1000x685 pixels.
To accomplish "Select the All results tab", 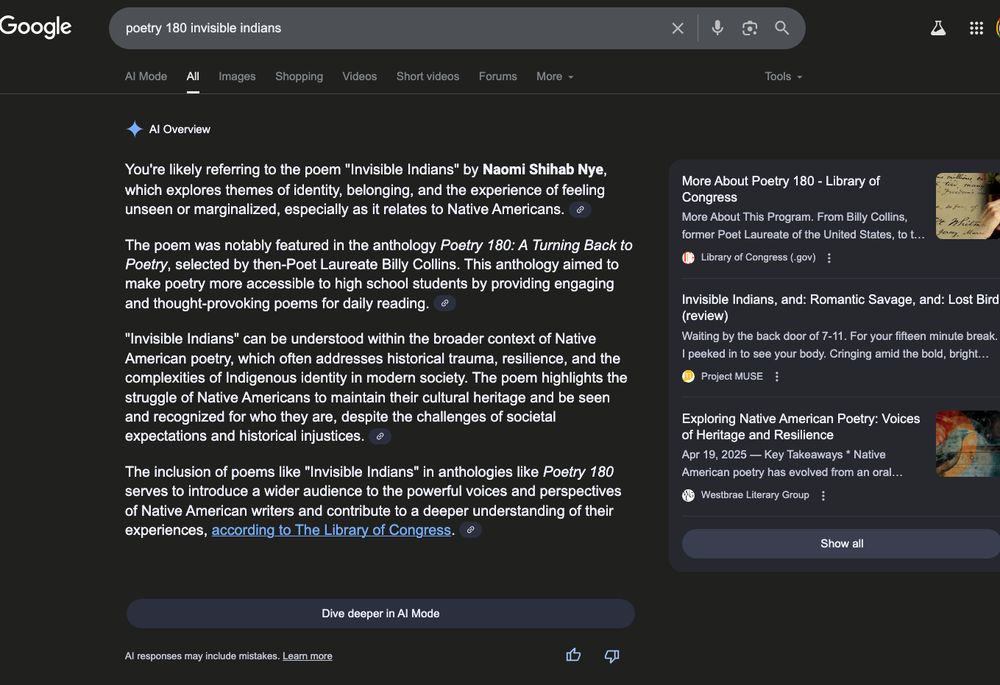I will click(x=193, y=77).
